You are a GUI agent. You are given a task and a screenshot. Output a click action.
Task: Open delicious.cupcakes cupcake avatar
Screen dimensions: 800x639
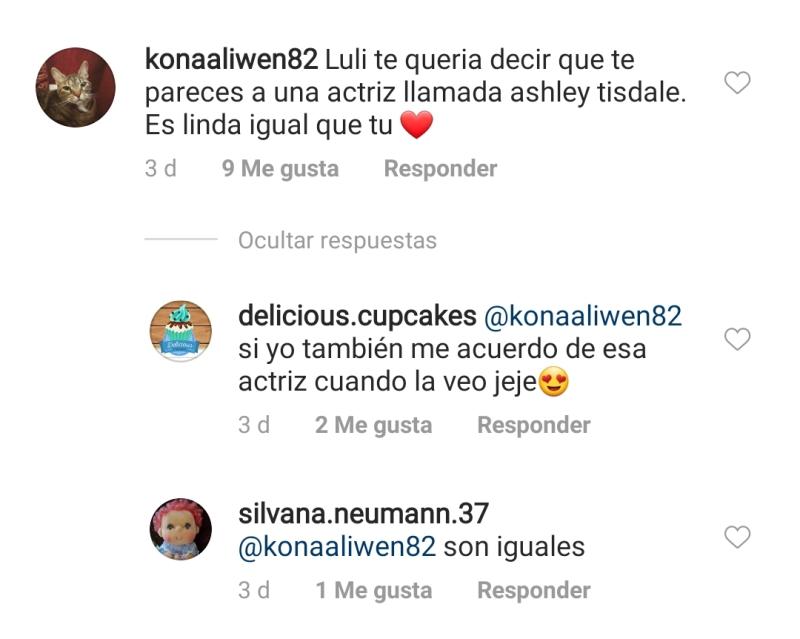[x=181, y=331]
